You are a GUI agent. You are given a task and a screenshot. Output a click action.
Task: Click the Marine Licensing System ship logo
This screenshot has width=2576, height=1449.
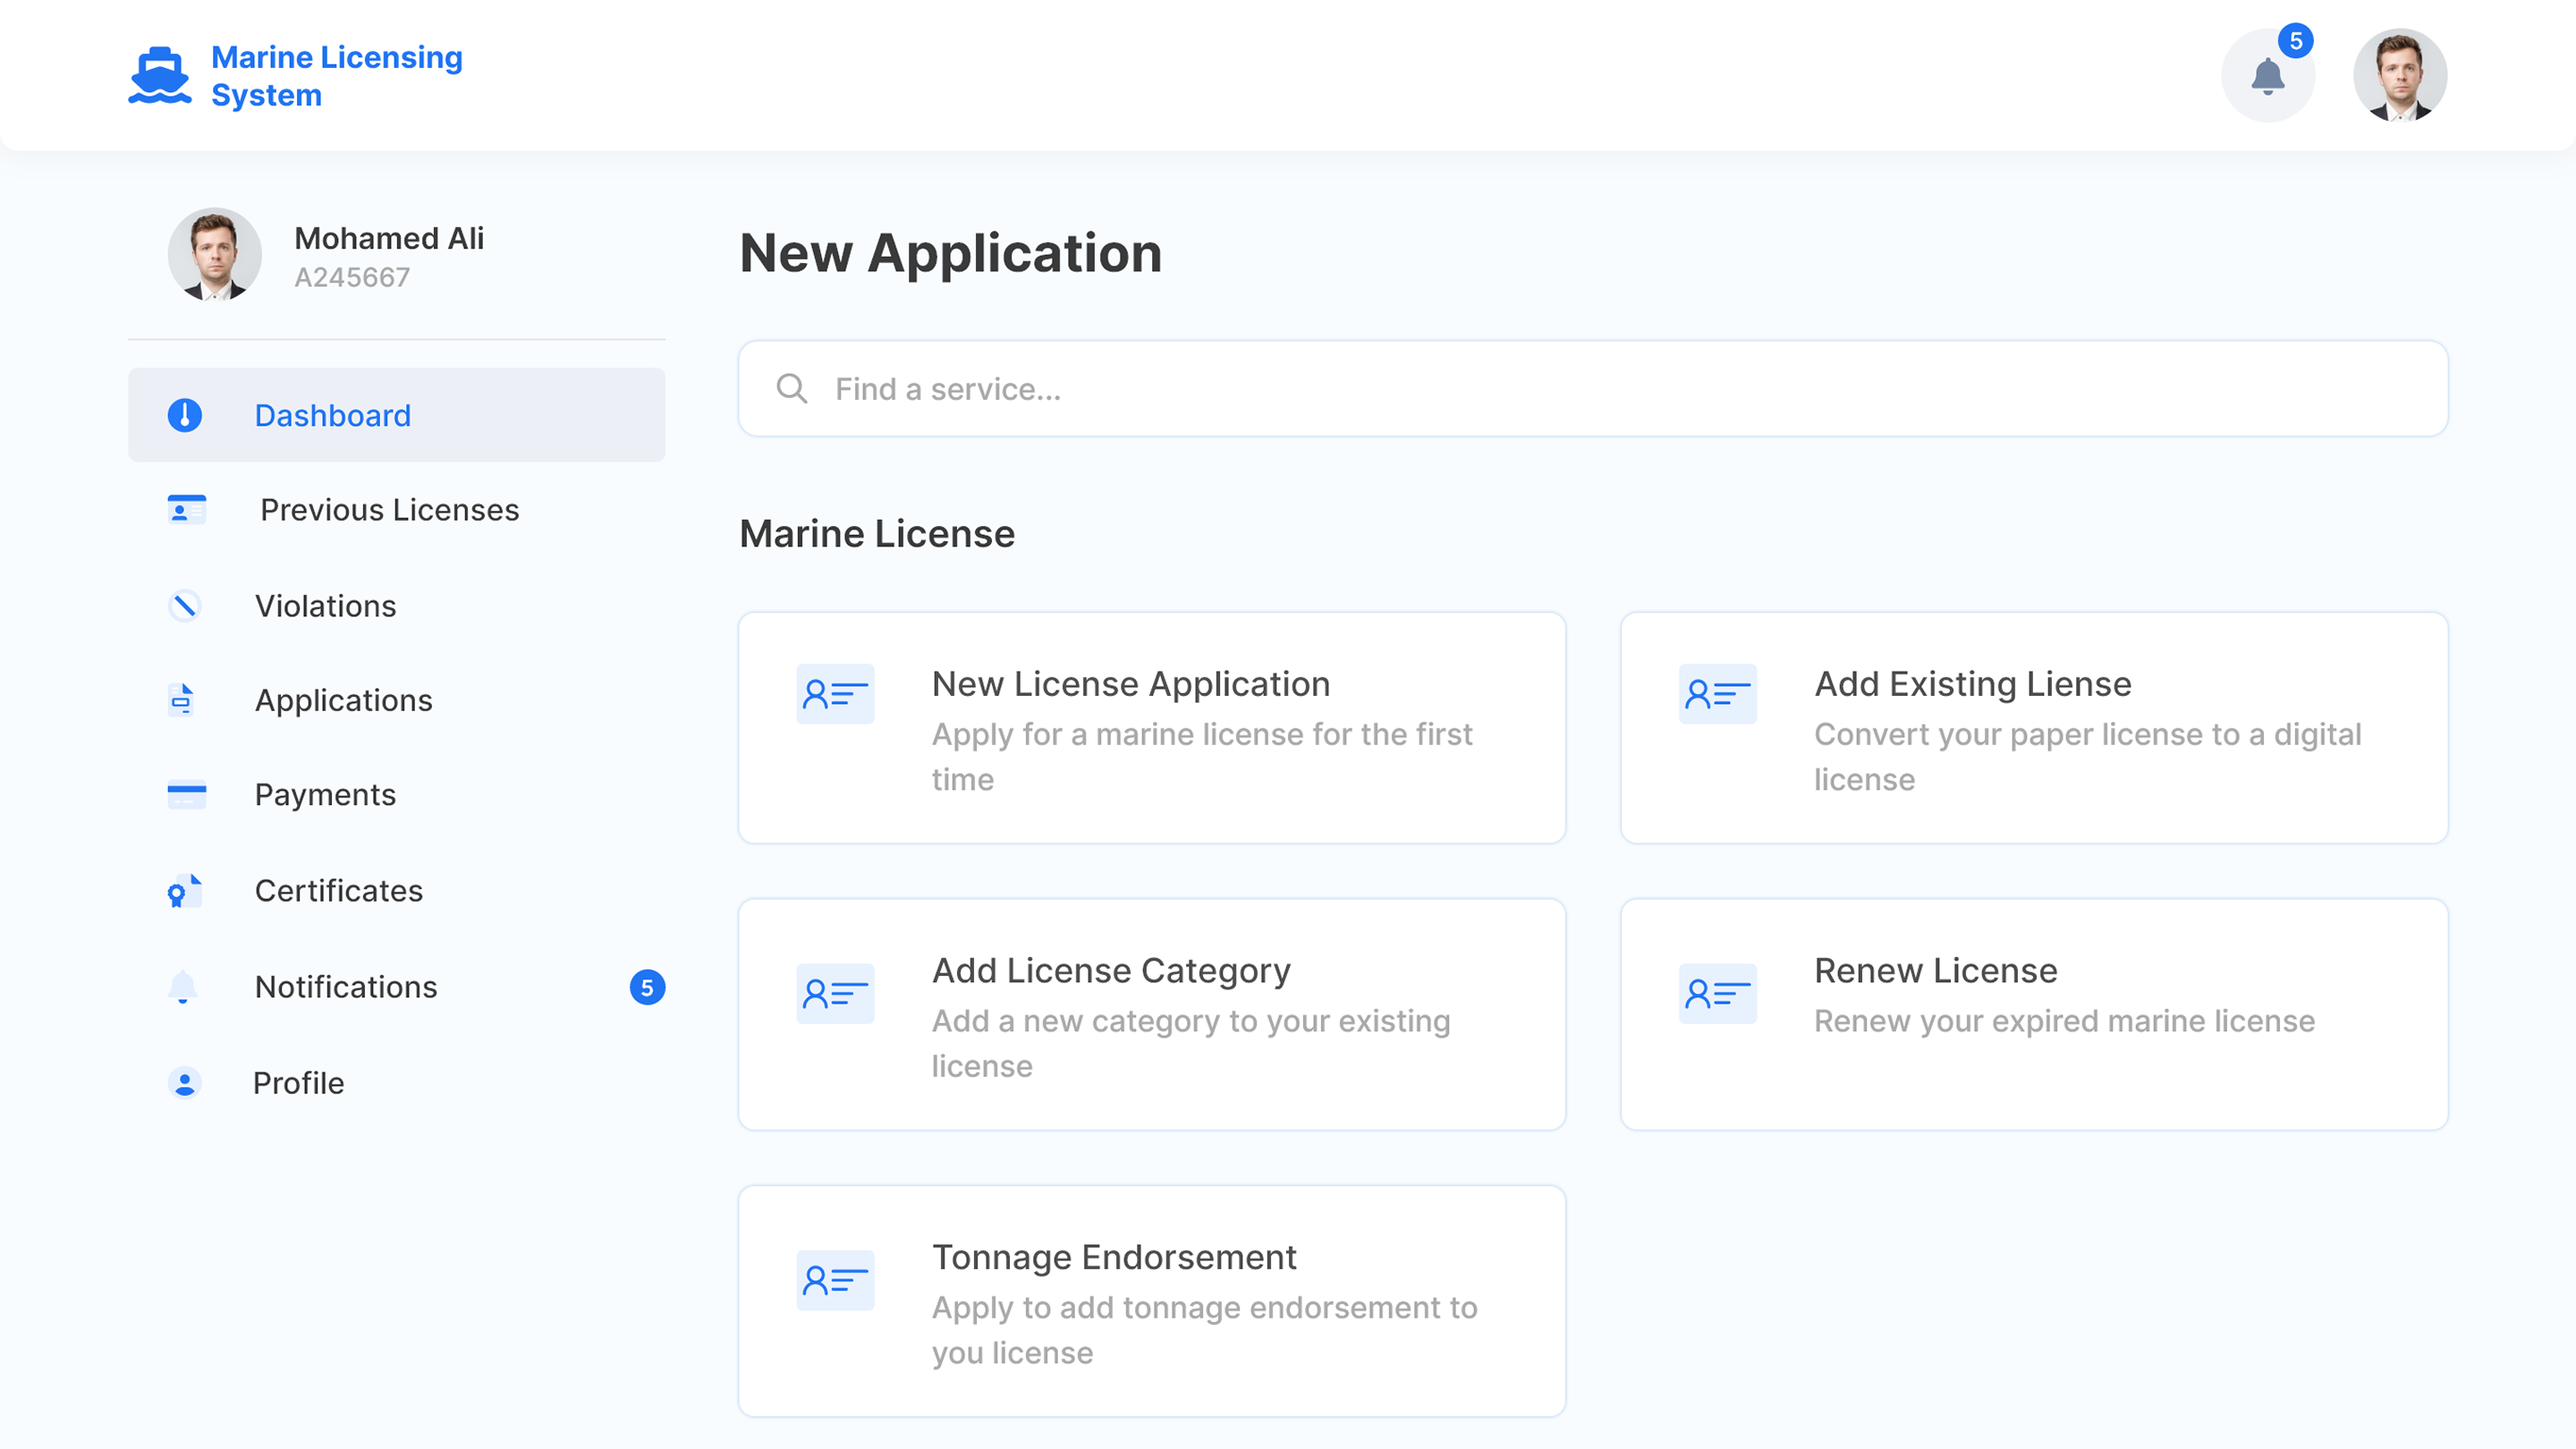[160, 75]
